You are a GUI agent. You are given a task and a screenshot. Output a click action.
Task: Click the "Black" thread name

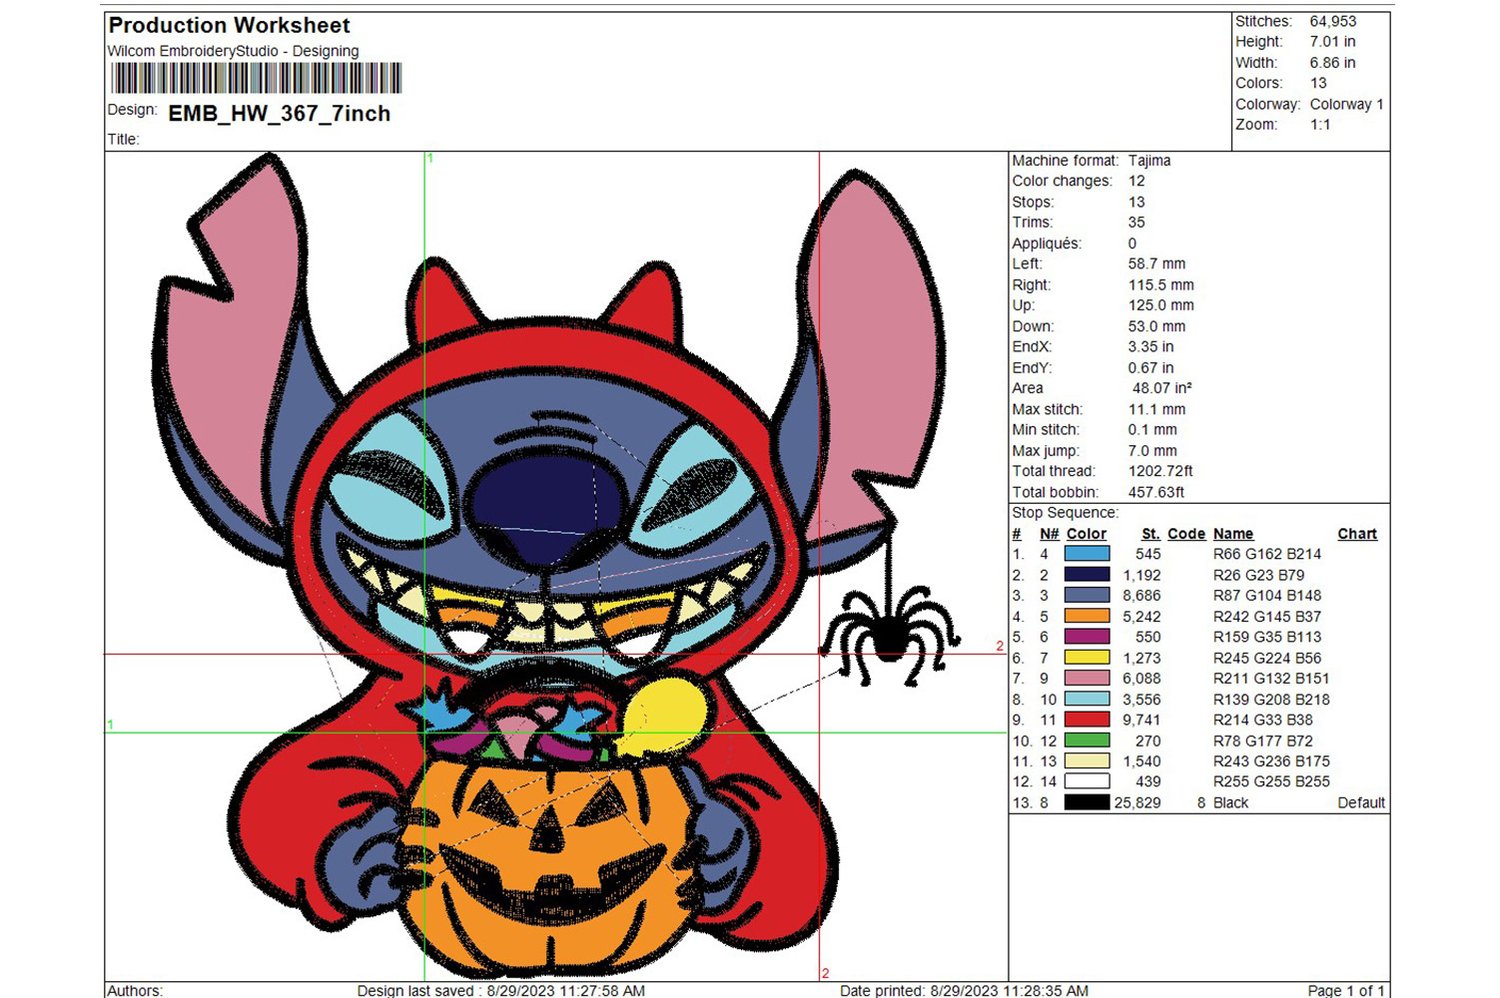(x=1231, y=803)
